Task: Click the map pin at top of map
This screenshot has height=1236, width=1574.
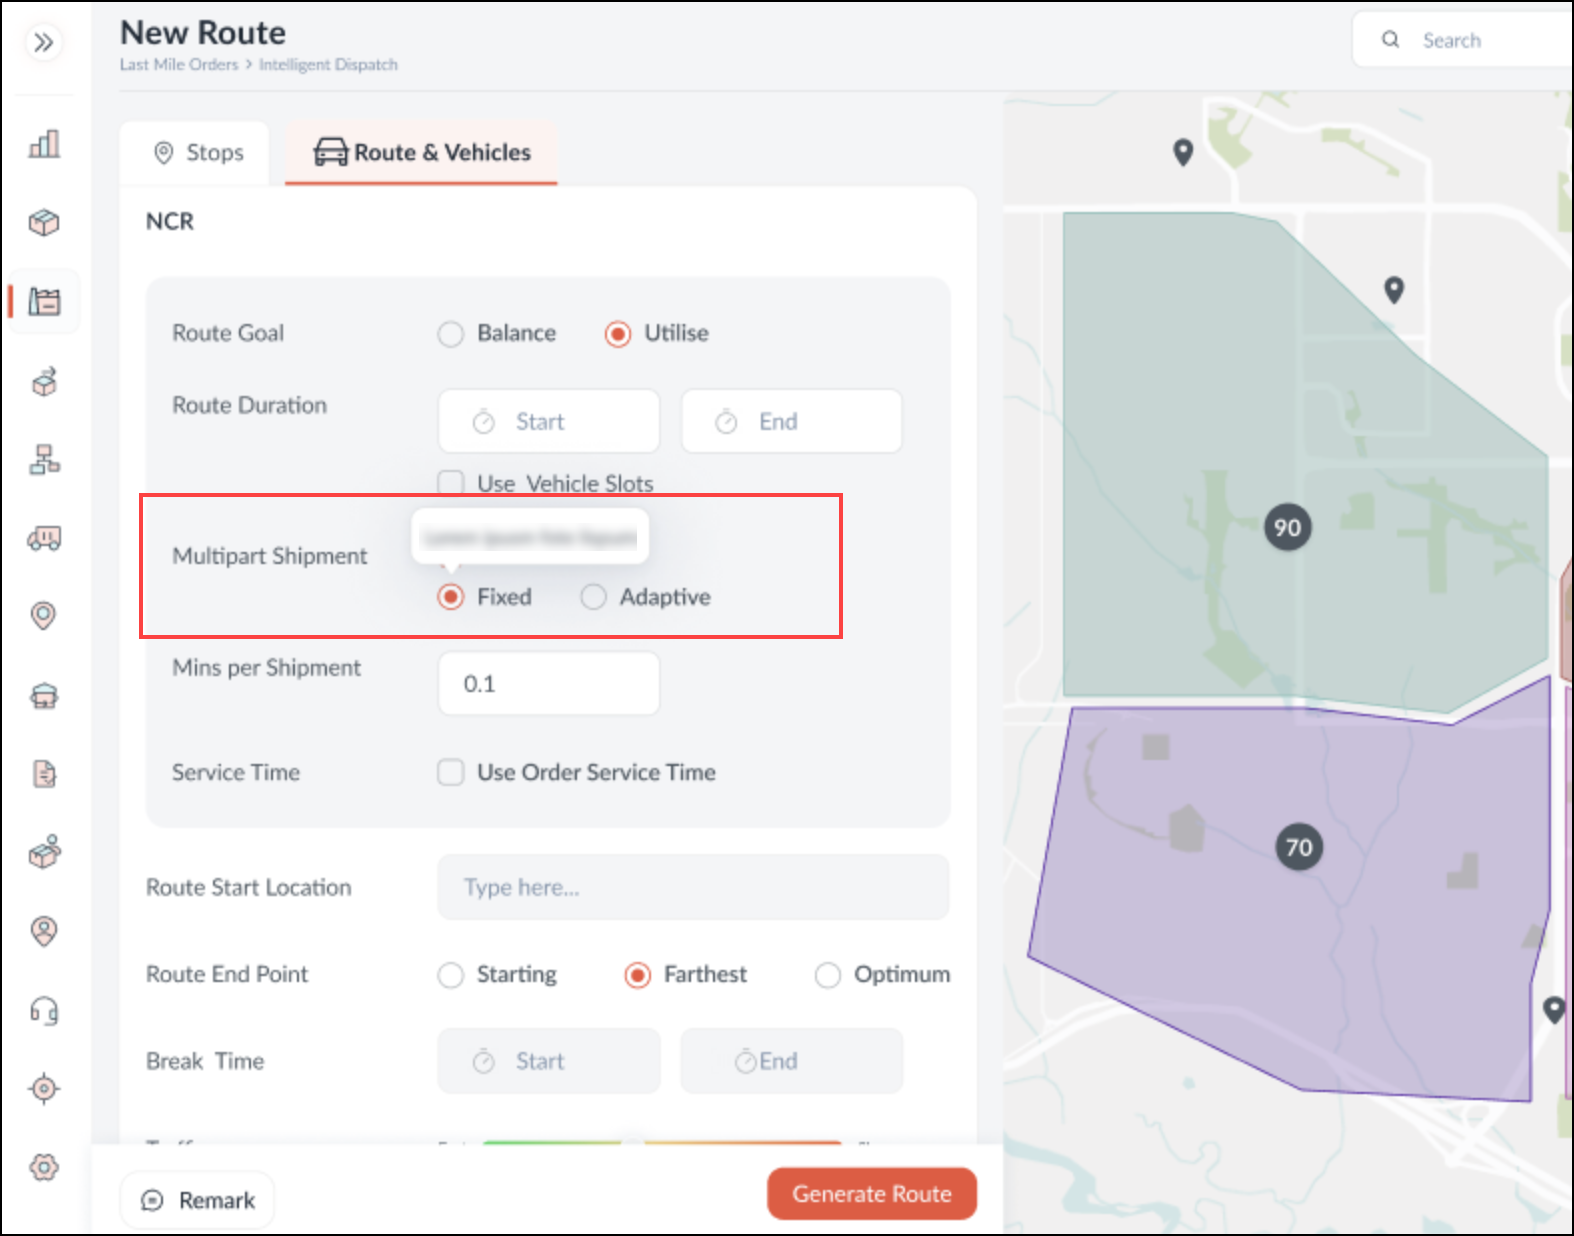Action: (x=1183, y=152)
